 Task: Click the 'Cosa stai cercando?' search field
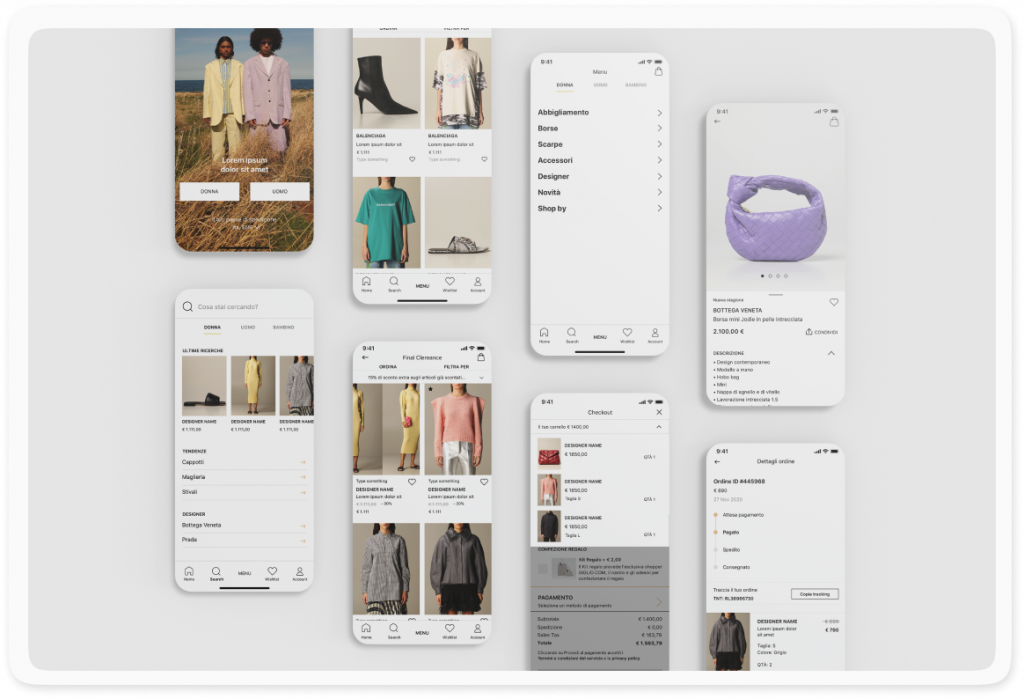pos(245,307)
